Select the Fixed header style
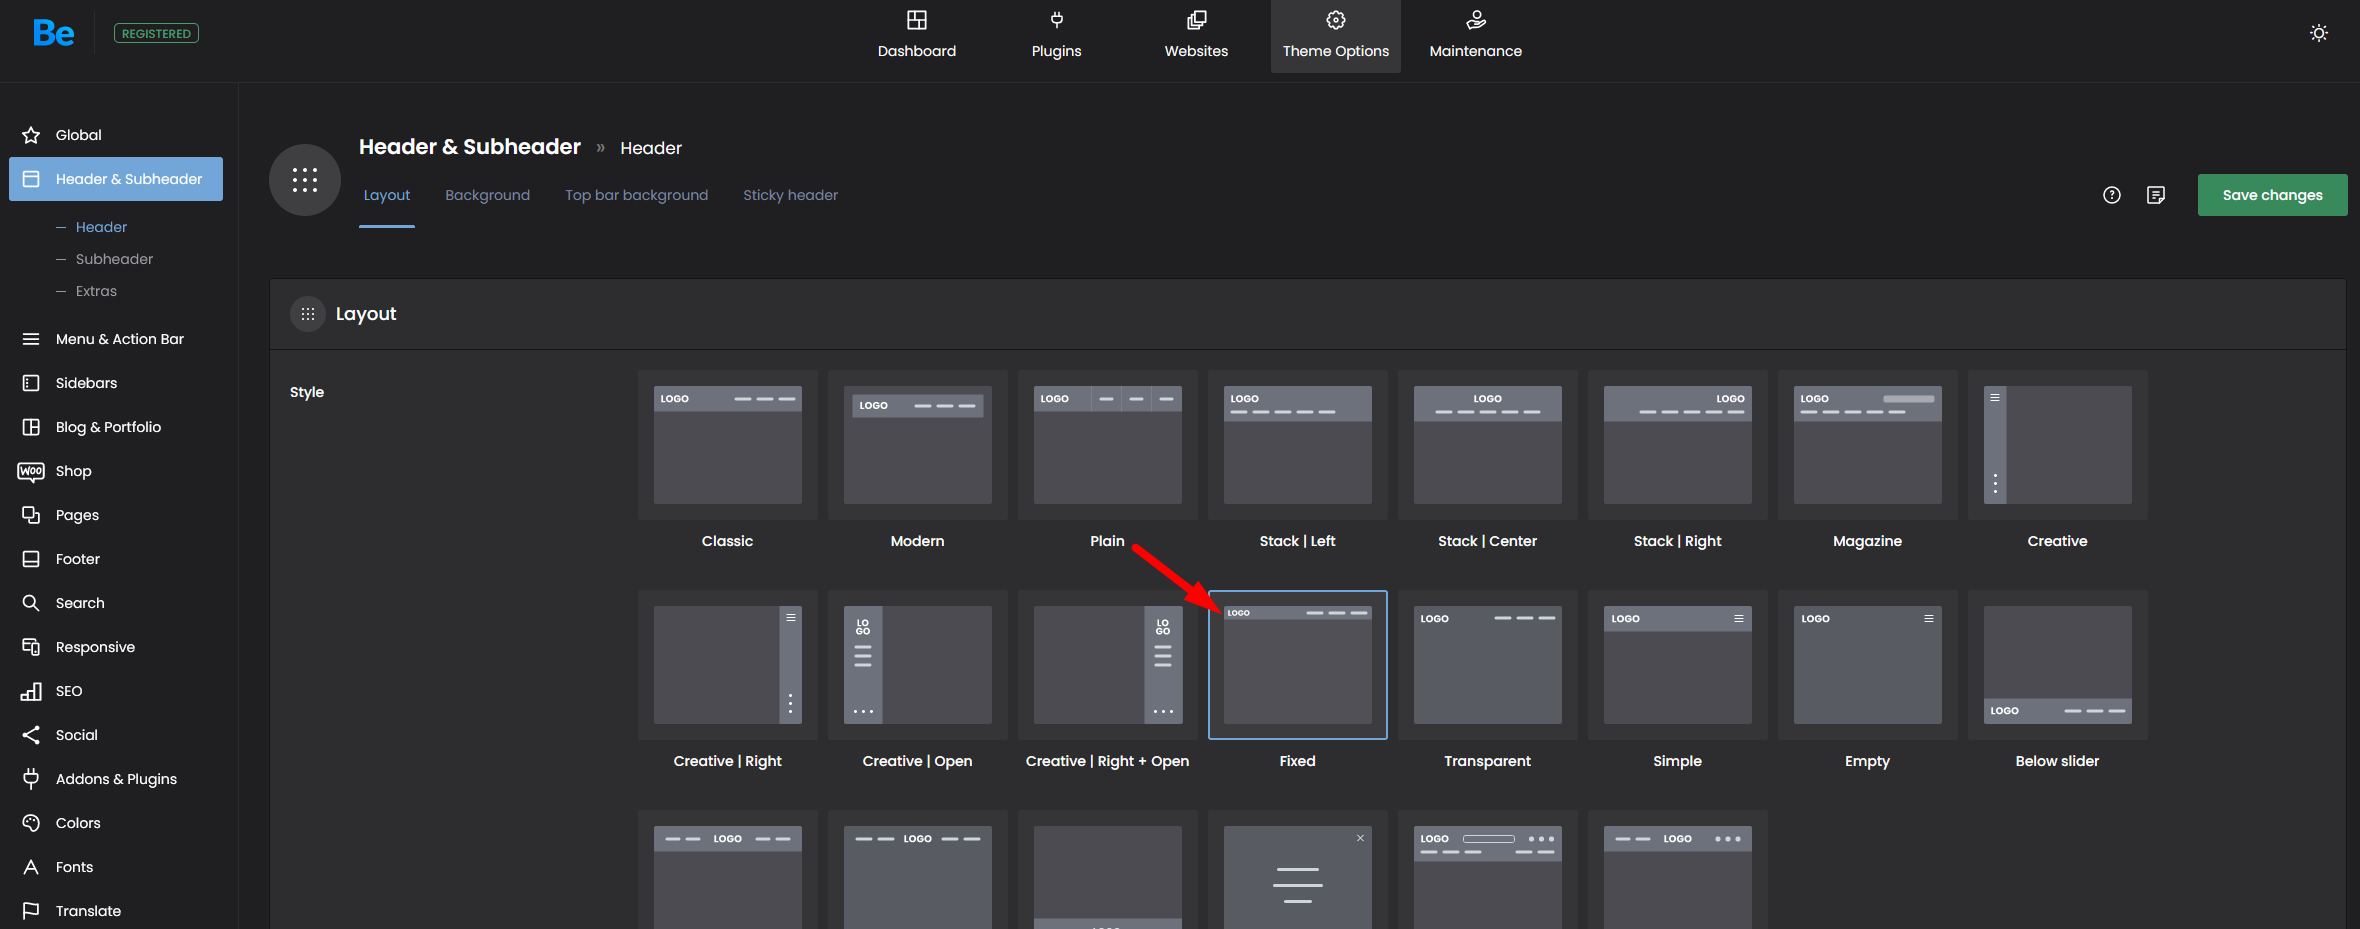 point(1298,665)
